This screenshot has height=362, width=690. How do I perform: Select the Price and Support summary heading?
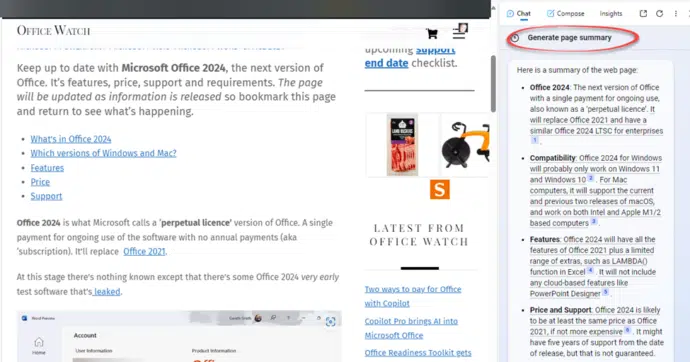tap(560, 310)
